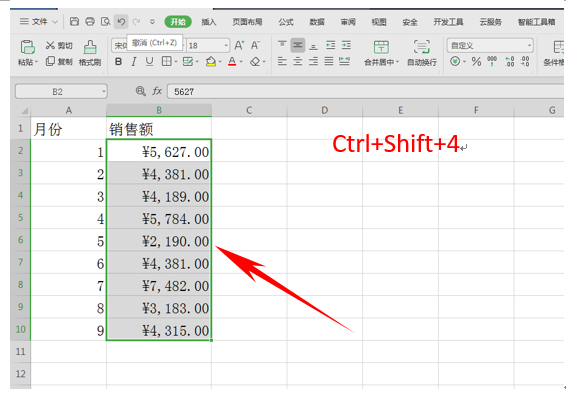Switch to the 页面布局 tab
The width and height of the screenshot is (566, 396).
pyautogui.click(x=247, y=22)
